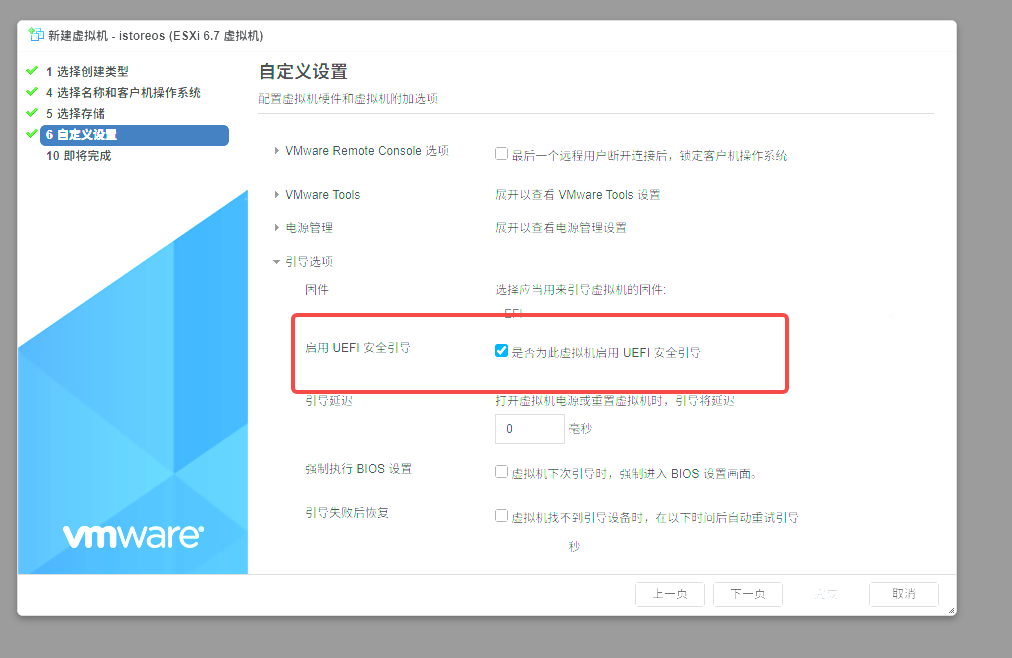This screenshot has width=1012, height=658.
Task: Enable force BIOS setup on next boot
Action: click(x=501, y=472)
